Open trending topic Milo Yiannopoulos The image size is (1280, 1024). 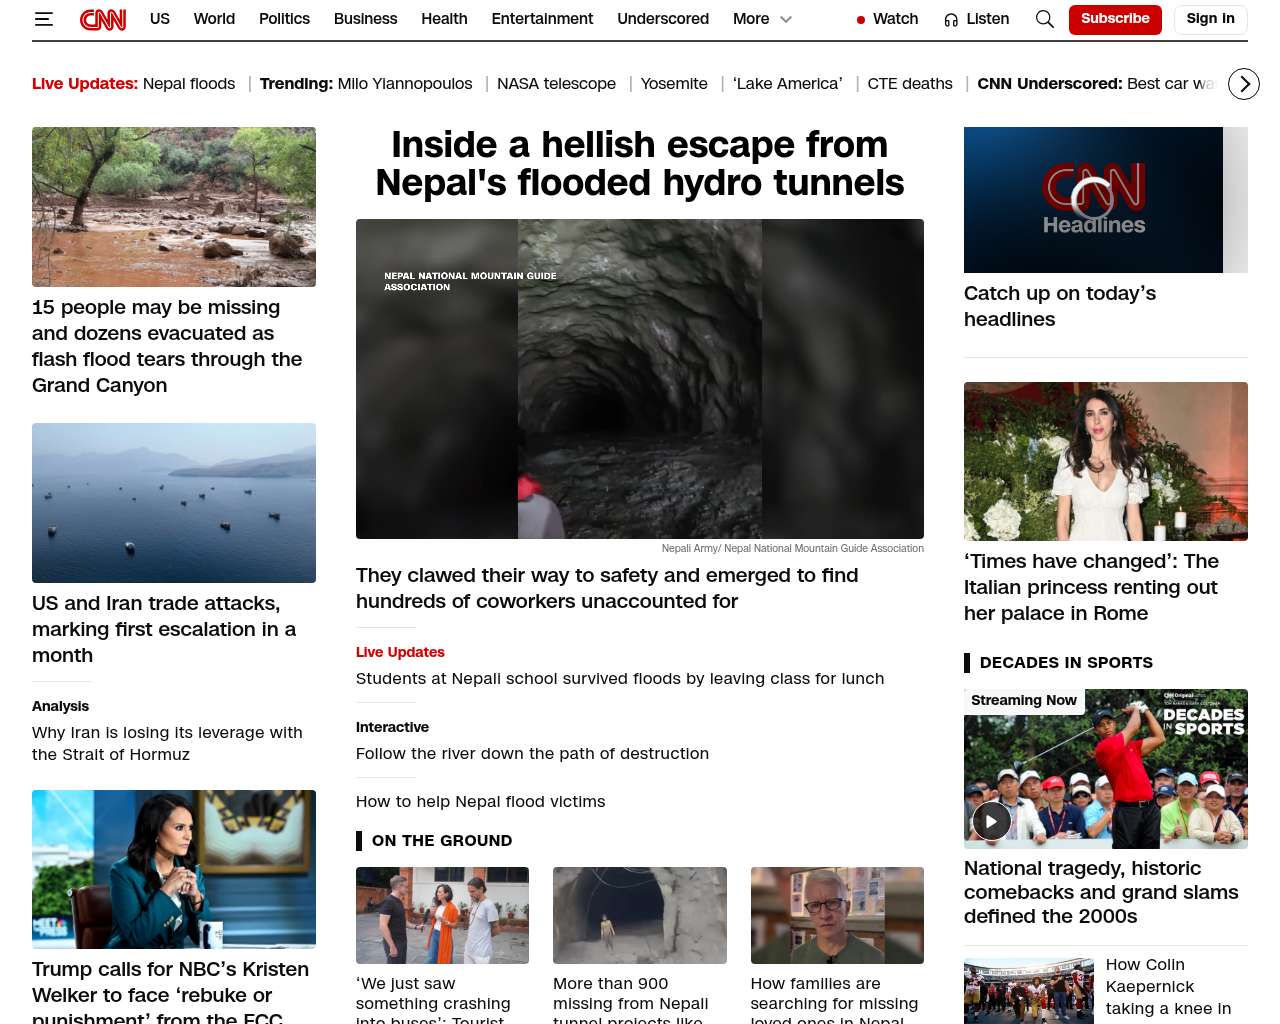(405, 84)
